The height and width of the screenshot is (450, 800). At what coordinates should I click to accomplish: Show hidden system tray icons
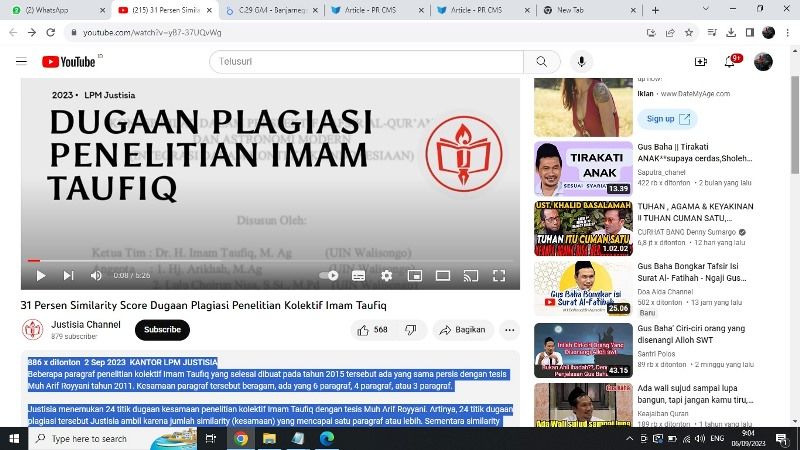tap(630, 439)
